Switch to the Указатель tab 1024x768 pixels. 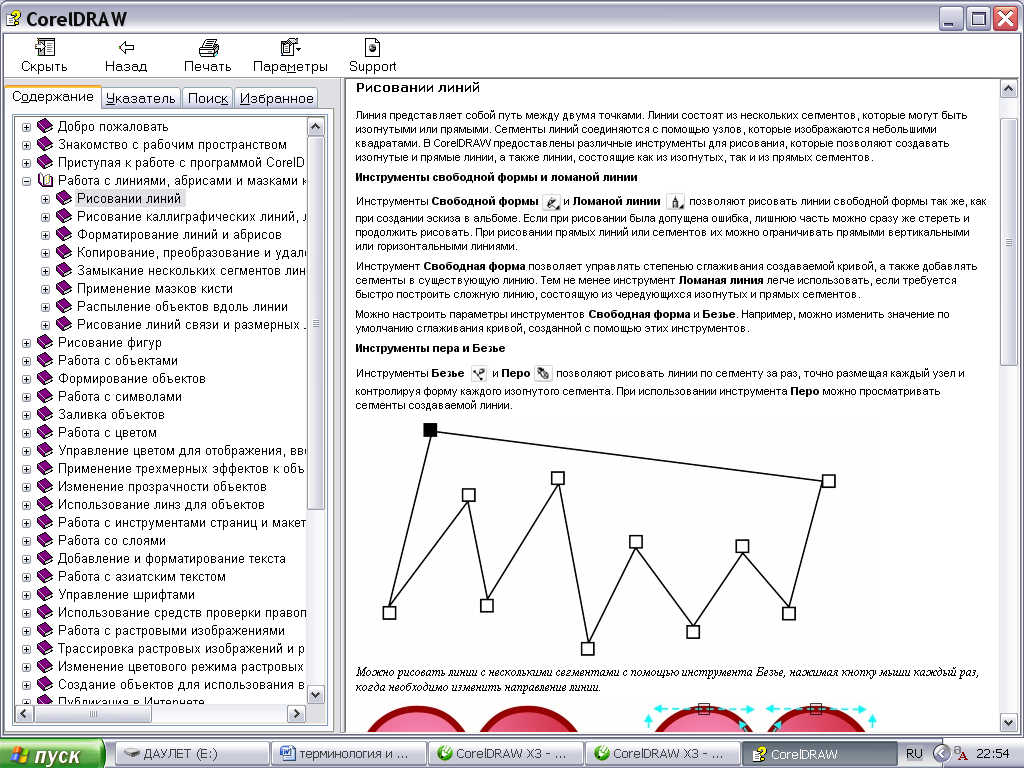140,98
